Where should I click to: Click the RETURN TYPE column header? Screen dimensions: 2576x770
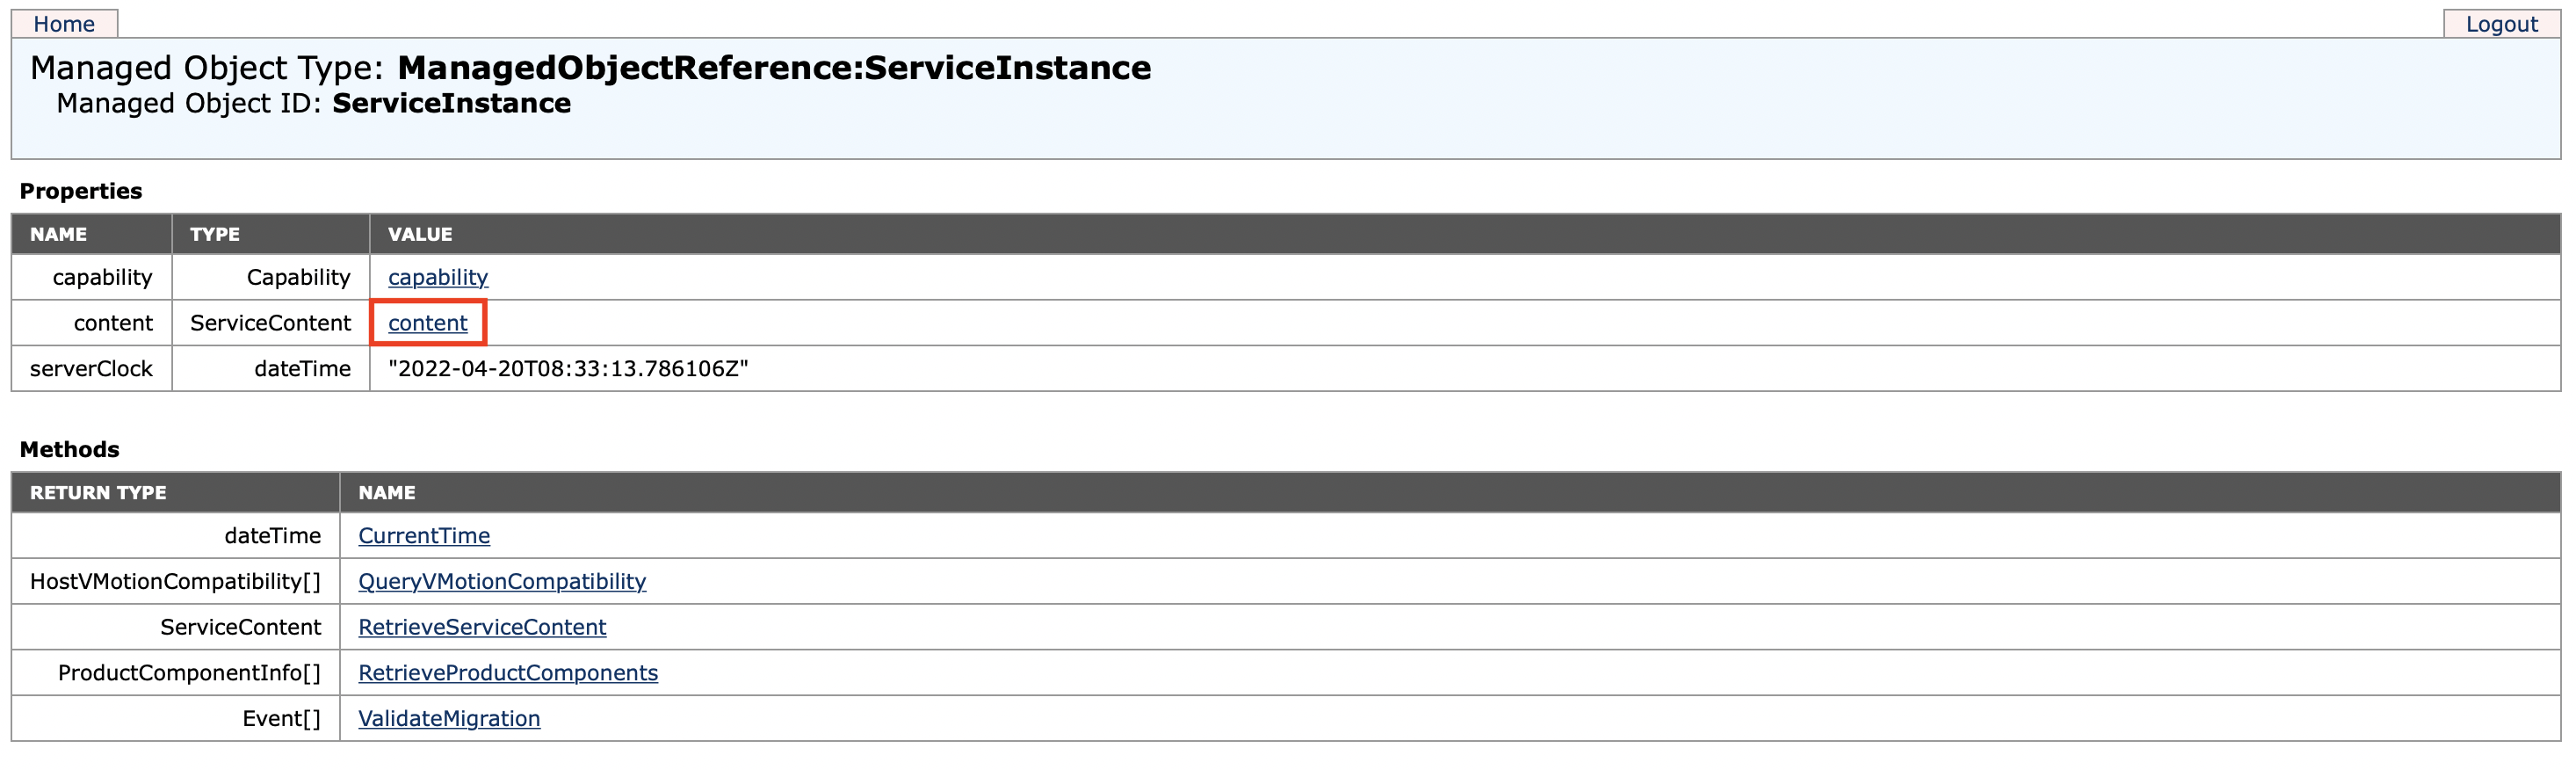[x=98, y=493]
